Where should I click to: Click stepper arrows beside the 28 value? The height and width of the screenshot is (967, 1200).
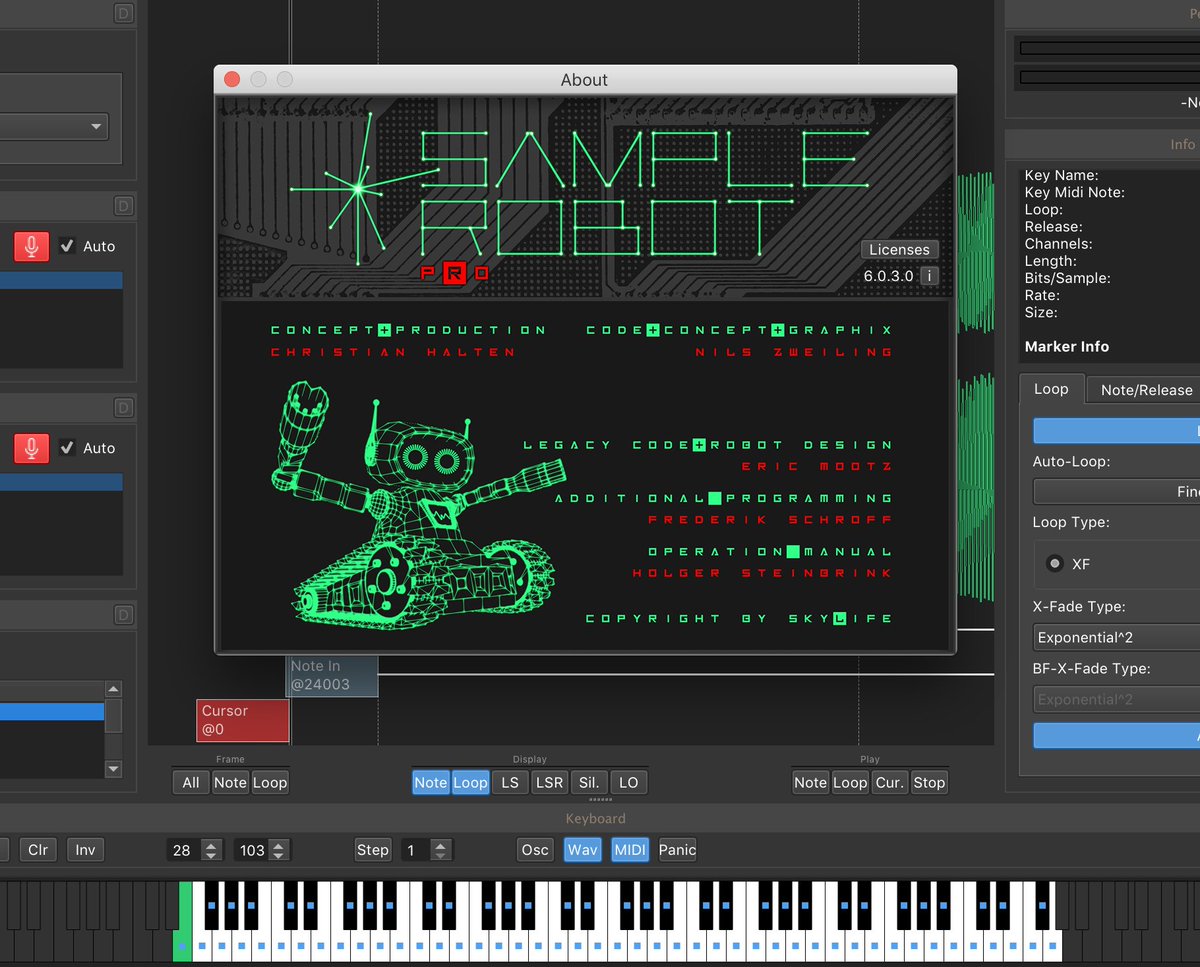tap(211, 850)
